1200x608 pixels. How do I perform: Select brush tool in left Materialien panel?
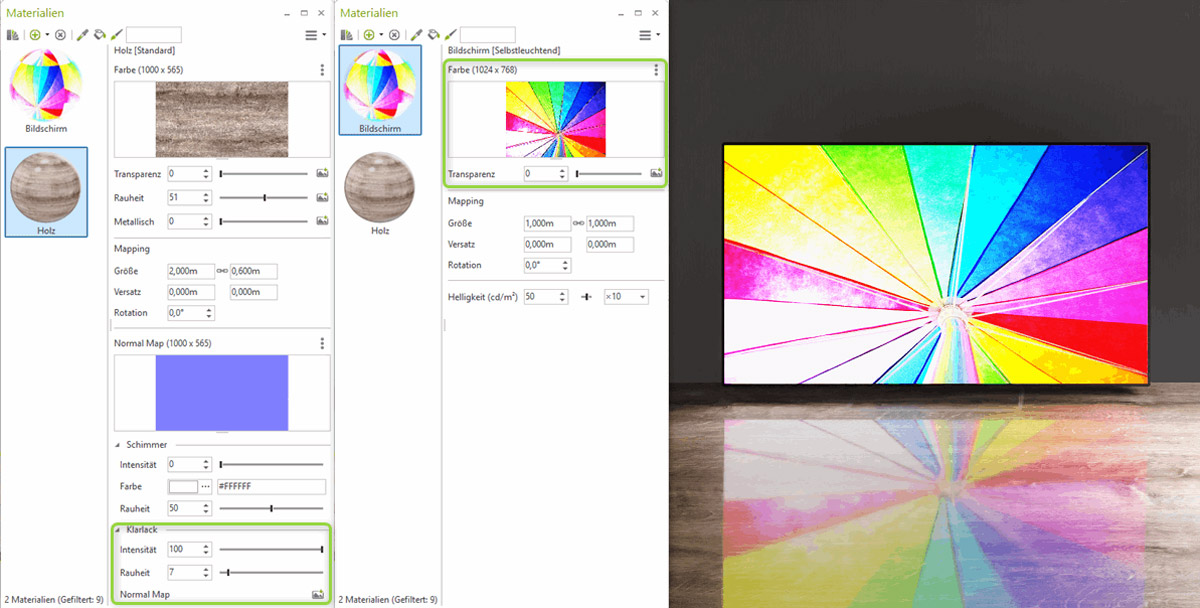pos(117,35)
